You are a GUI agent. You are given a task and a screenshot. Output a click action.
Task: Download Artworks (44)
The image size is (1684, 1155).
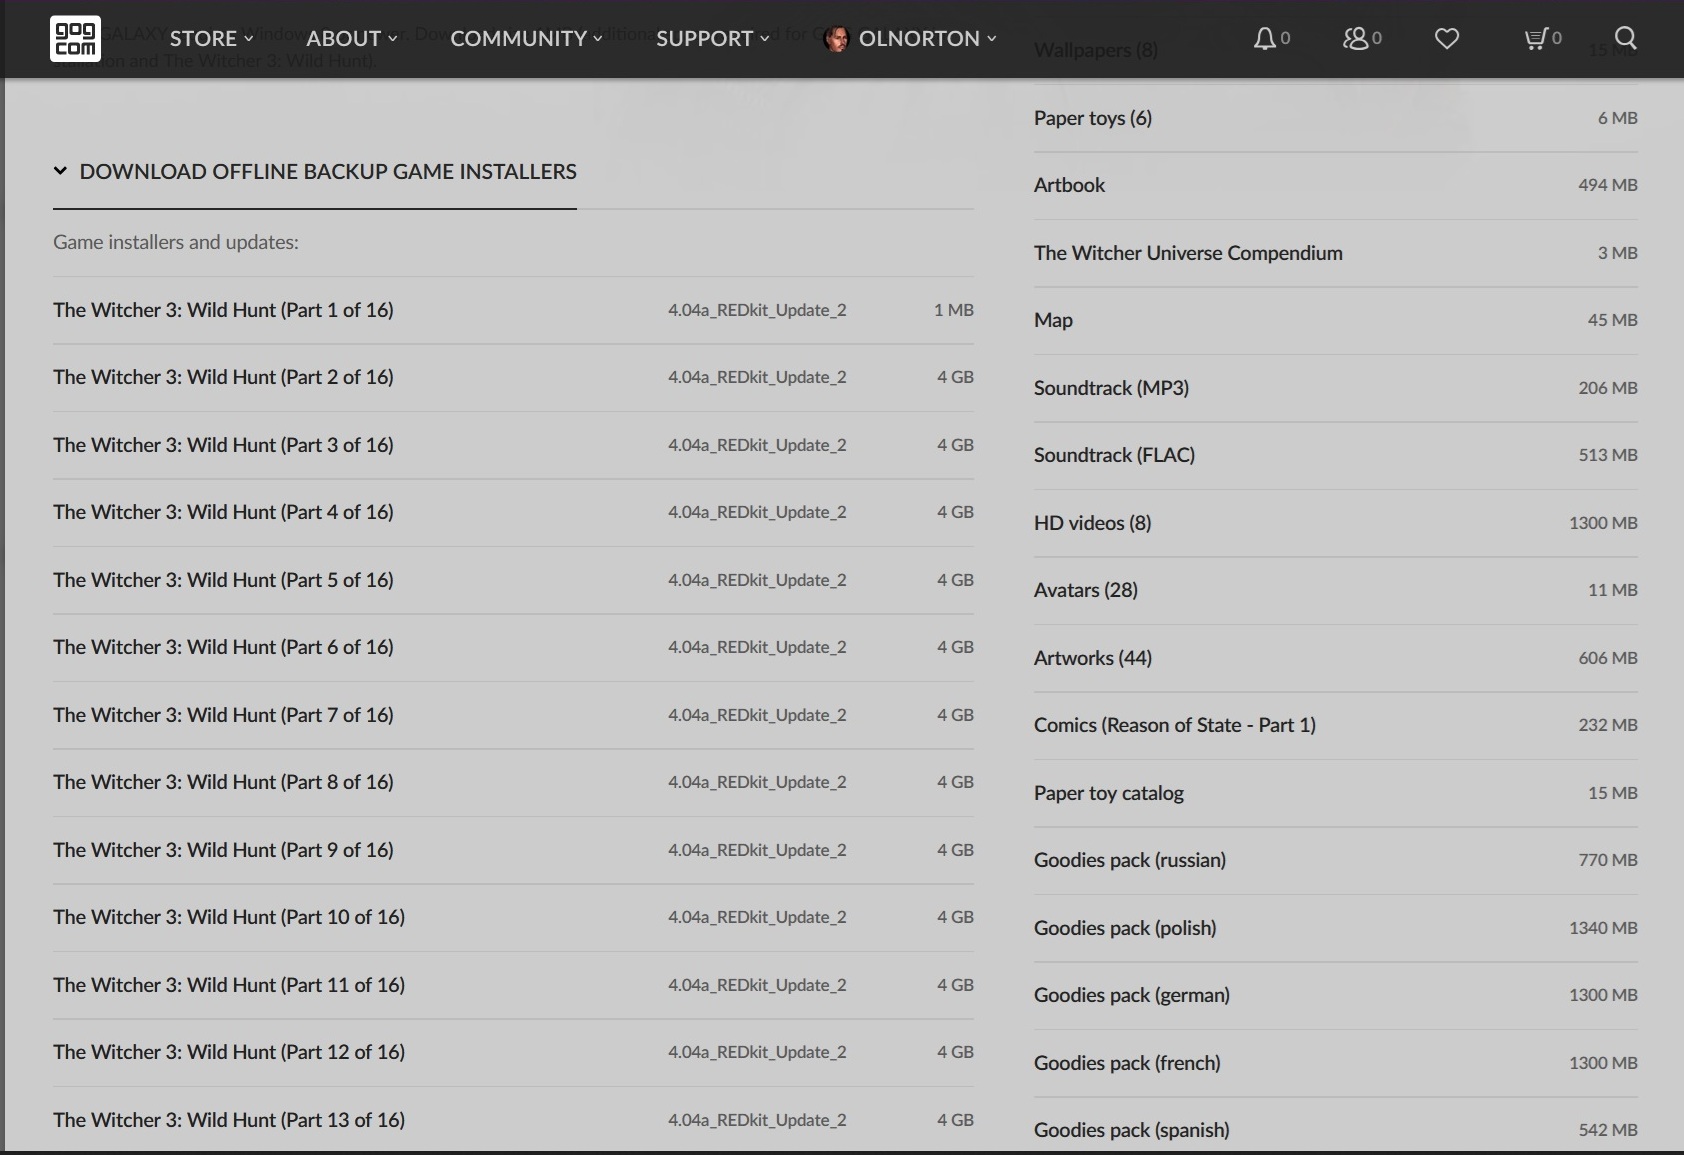point(1336,658)
